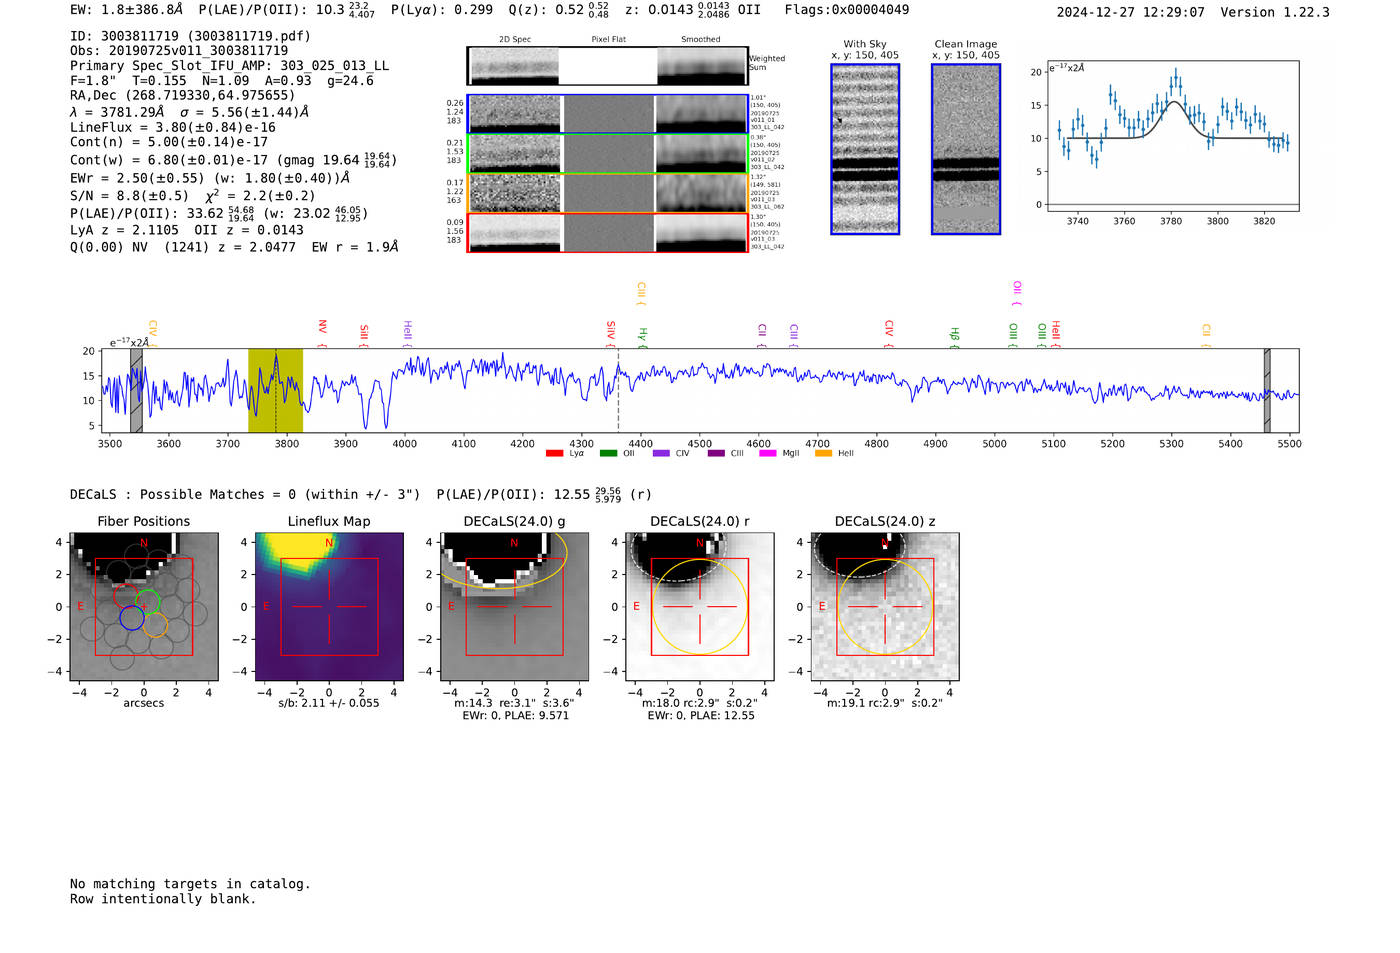Click the Weighted Sum 2D spectrum row
This screenshot has width=1400, height=953.
(x=607, y=66)
